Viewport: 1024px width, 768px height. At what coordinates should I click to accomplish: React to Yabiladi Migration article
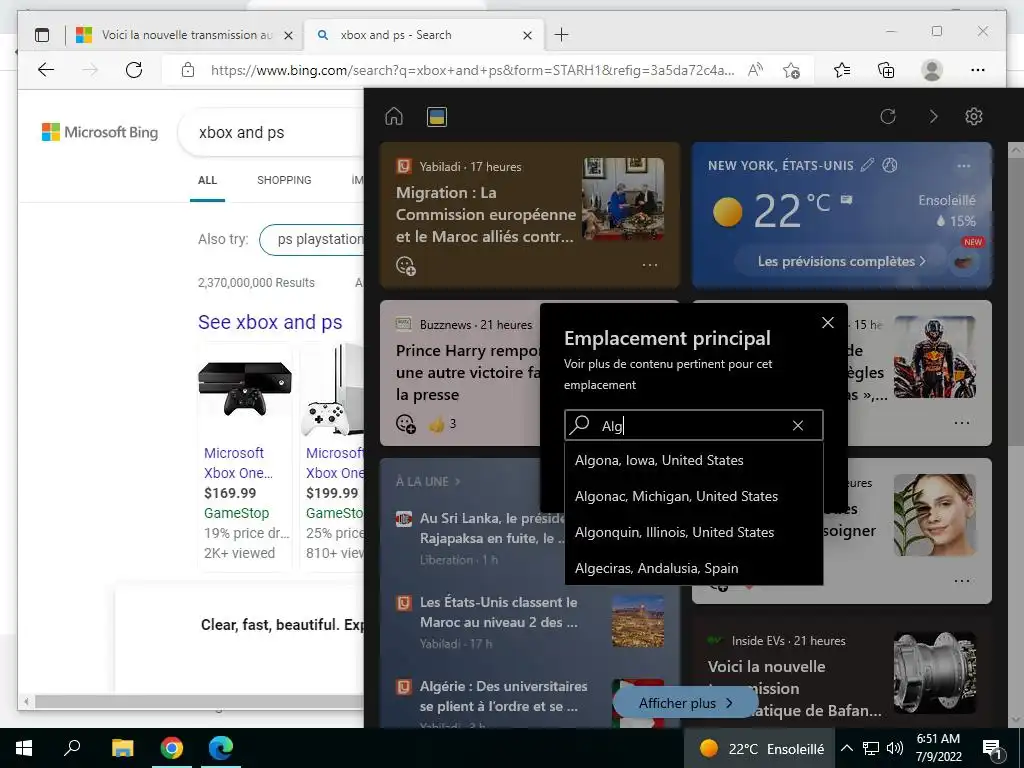(x=406, y=265)
